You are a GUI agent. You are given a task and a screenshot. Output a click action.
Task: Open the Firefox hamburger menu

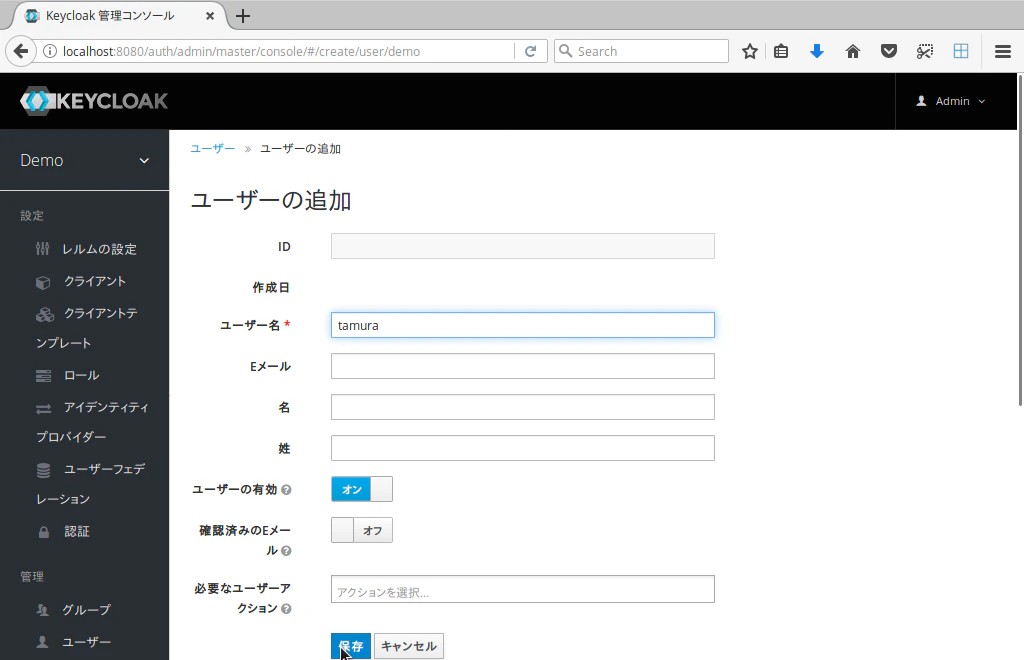pos(1003,51)
